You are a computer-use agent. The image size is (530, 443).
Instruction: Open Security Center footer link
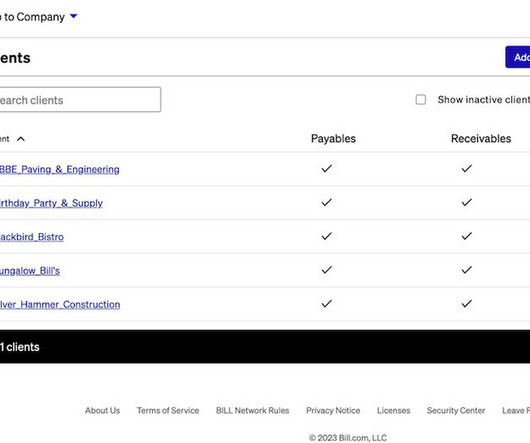456,411
